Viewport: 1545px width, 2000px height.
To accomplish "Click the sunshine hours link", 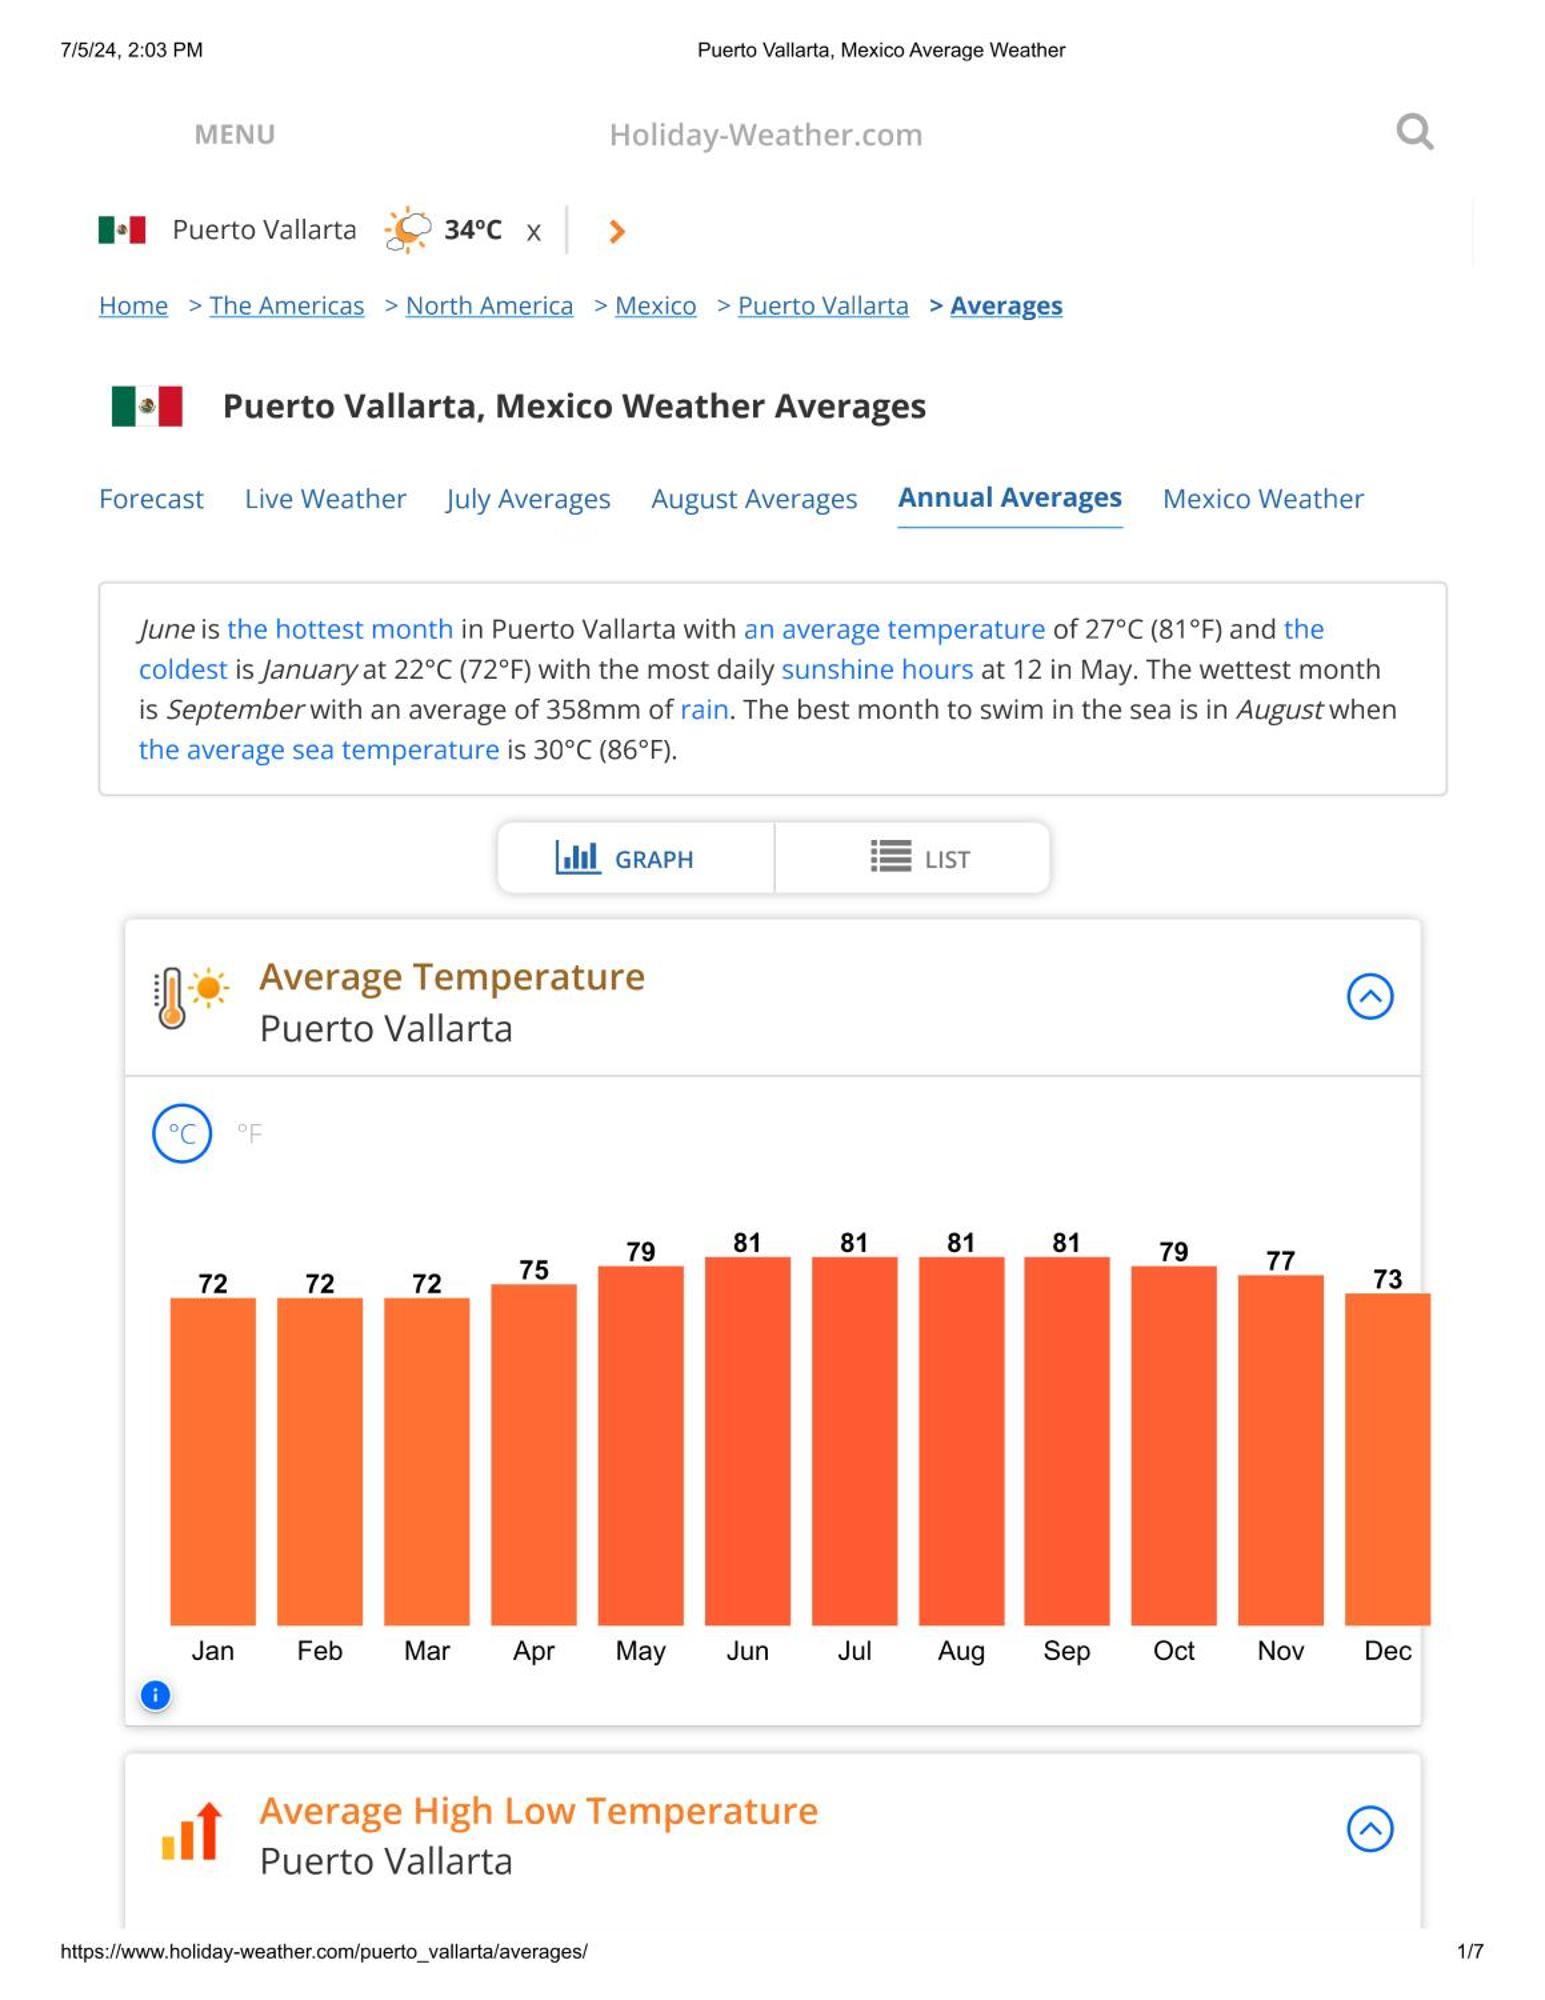I will coord(877,669).
